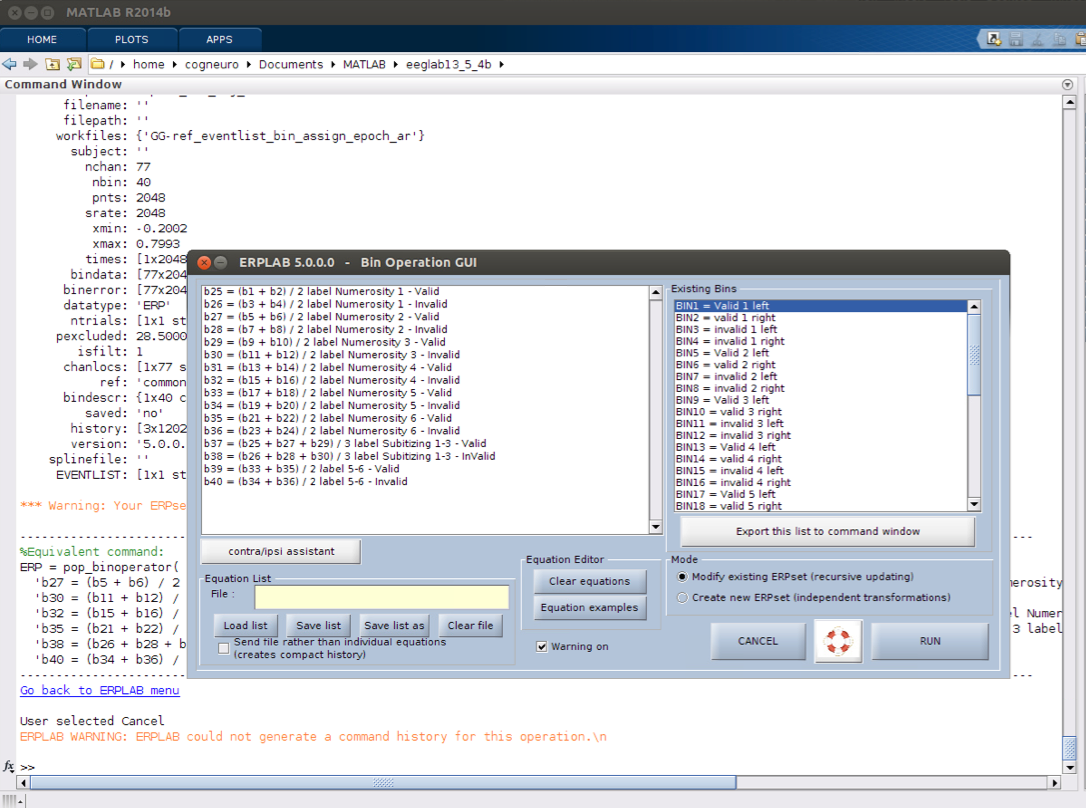Go back with the blue back arrow
Viewport: 1086px width, 808px height.
click(10, 64)
